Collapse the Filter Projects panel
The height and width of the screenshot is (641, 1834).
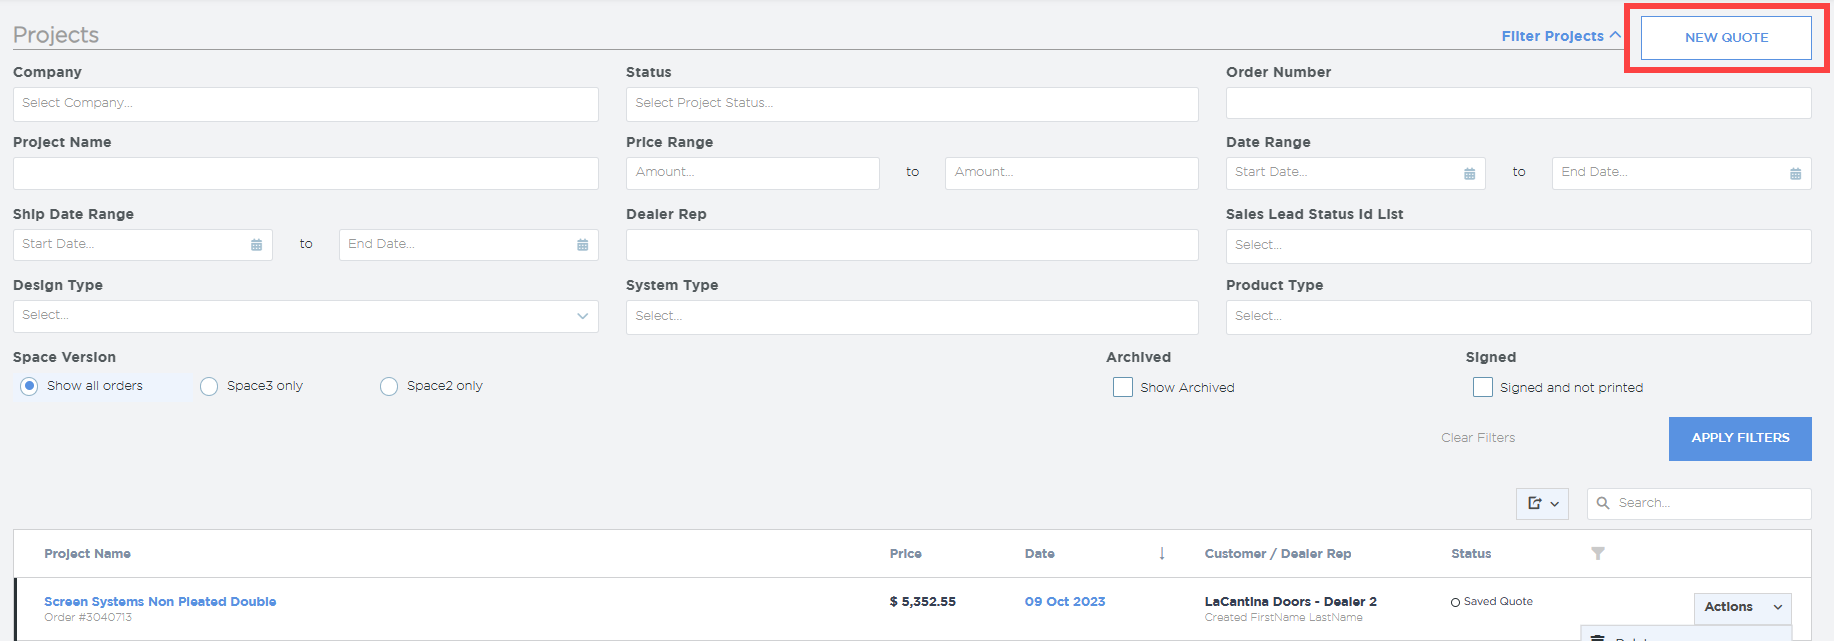1561,36
